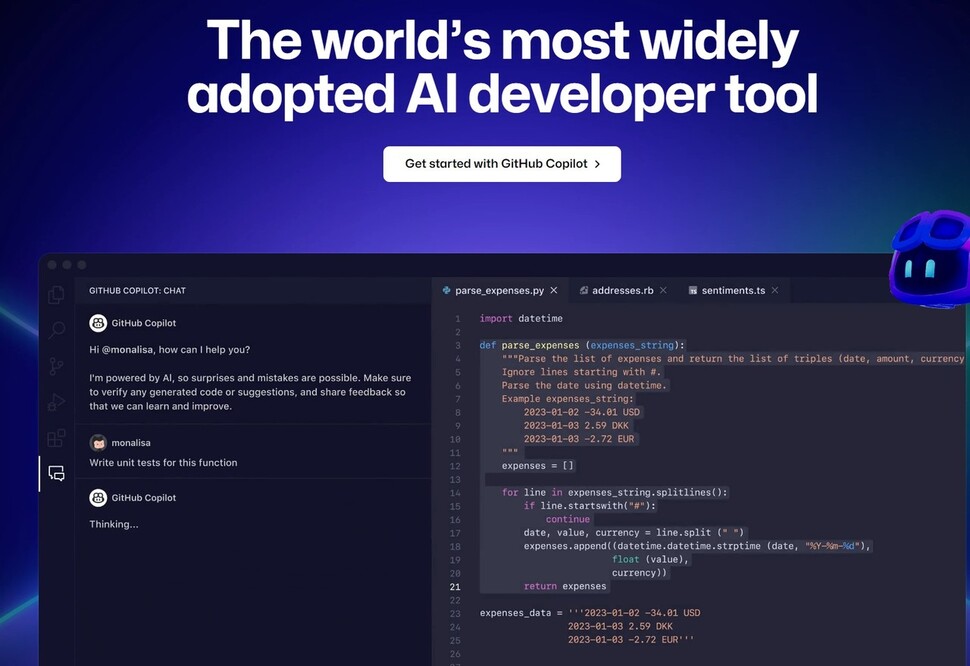970x666 pixels.
Task: Click the monalisa user avatar
Action: [98, 442]
